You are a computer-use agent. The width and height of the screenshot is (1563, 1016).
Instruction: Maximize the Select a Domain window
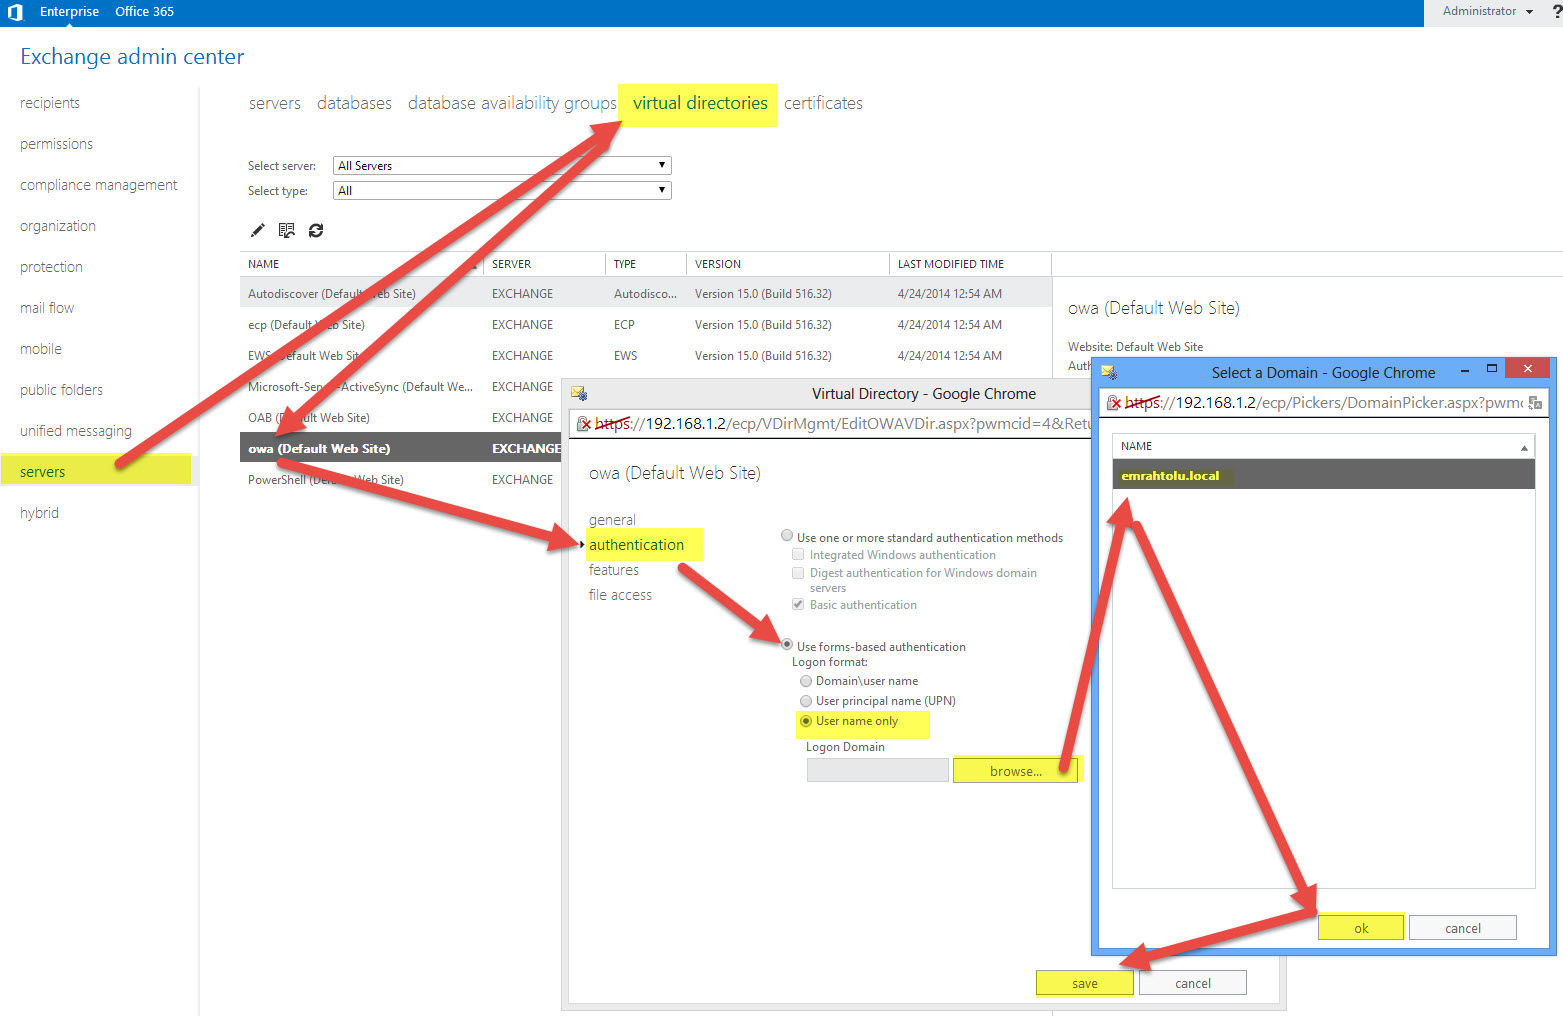pos(1491,369)
